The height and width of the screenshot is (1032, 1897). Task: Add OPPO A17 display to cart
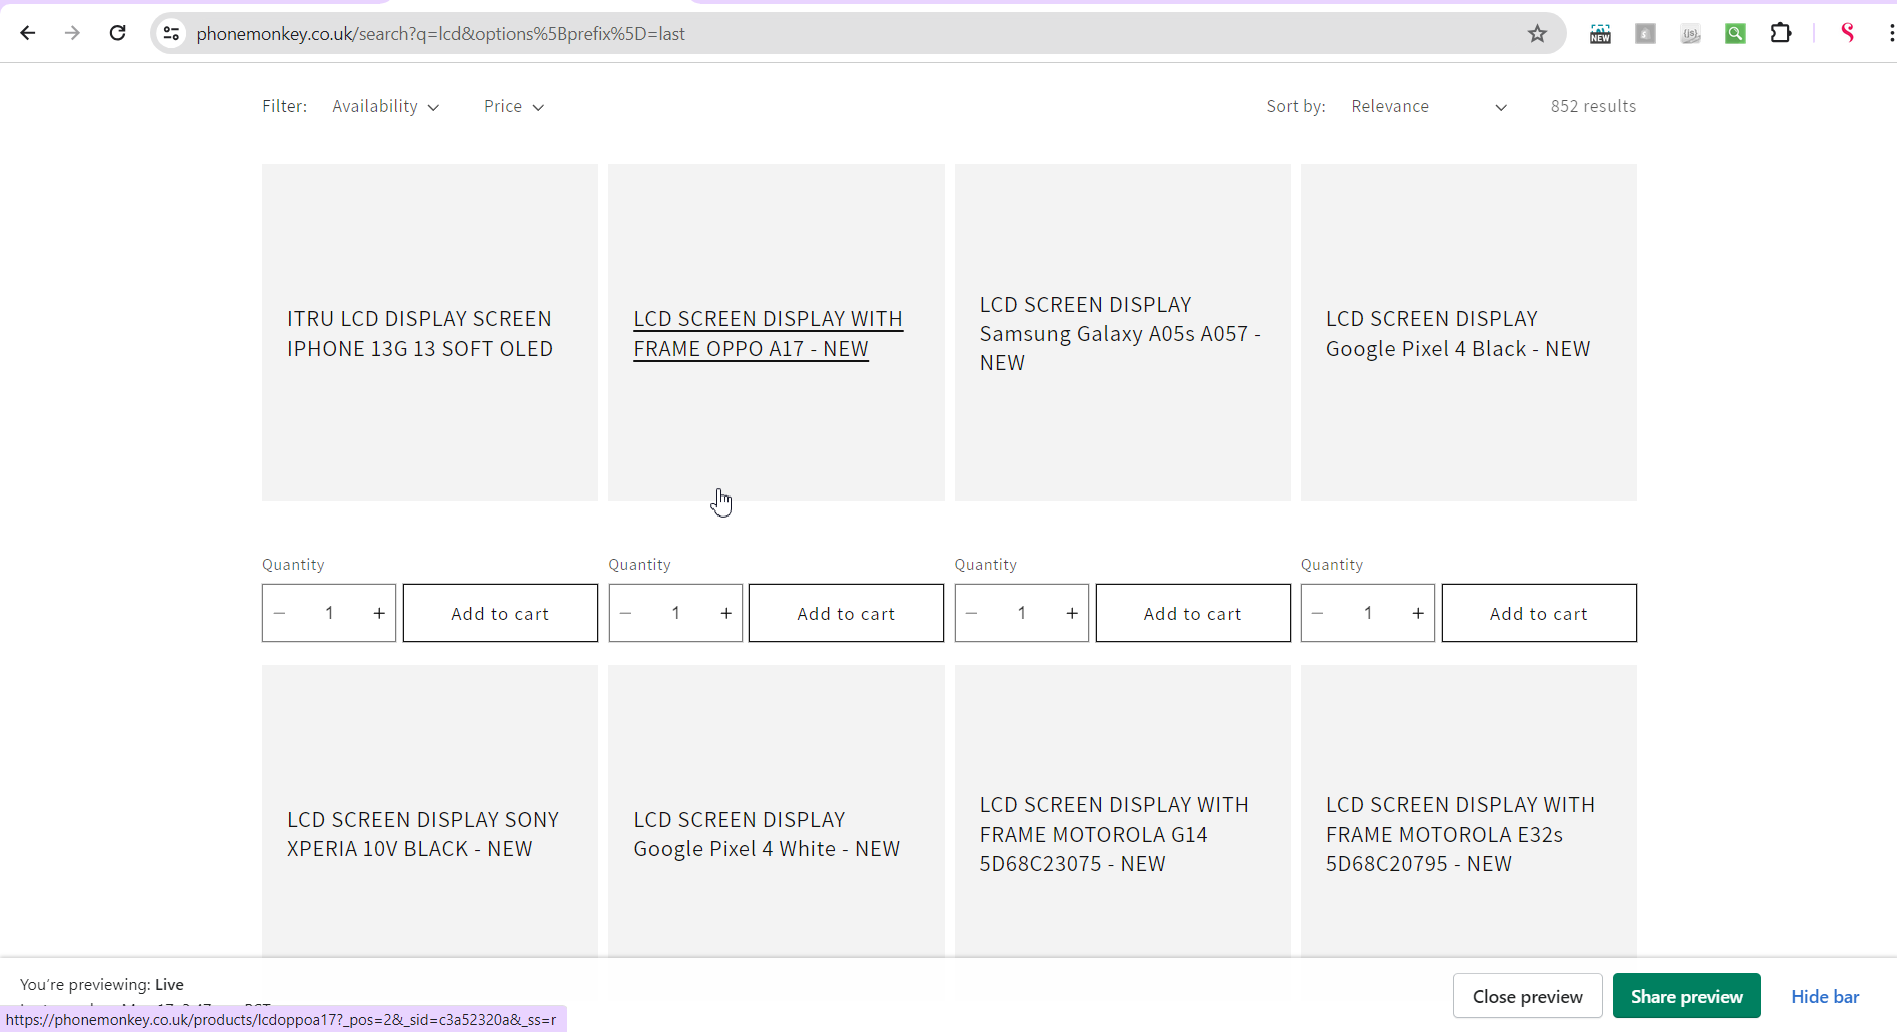pos(846,613)
